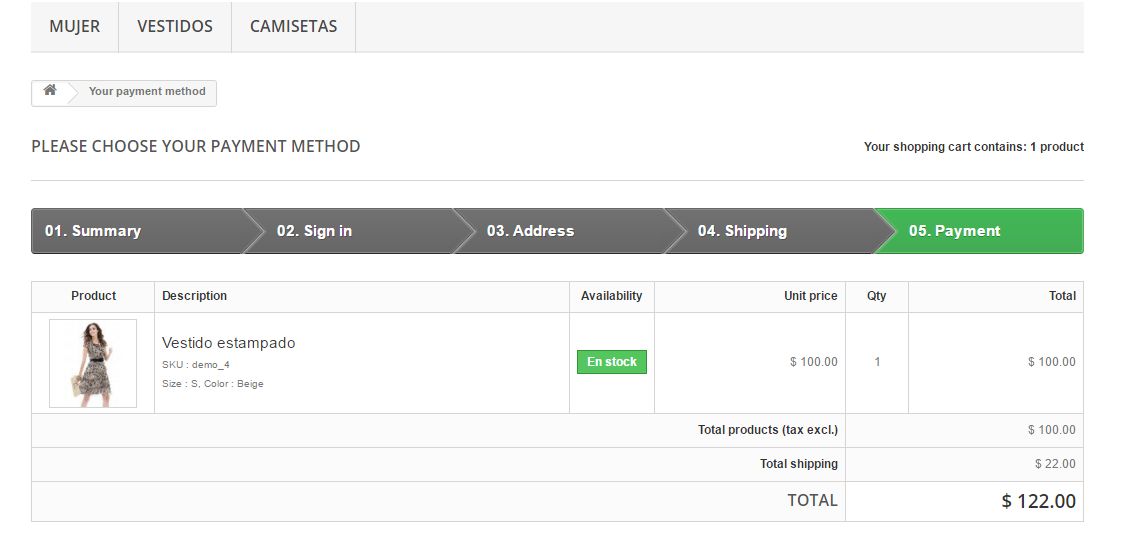Click the Description column header
Image resolution: width=1137 pixels, height=545 pixels.
click(195, 296)
